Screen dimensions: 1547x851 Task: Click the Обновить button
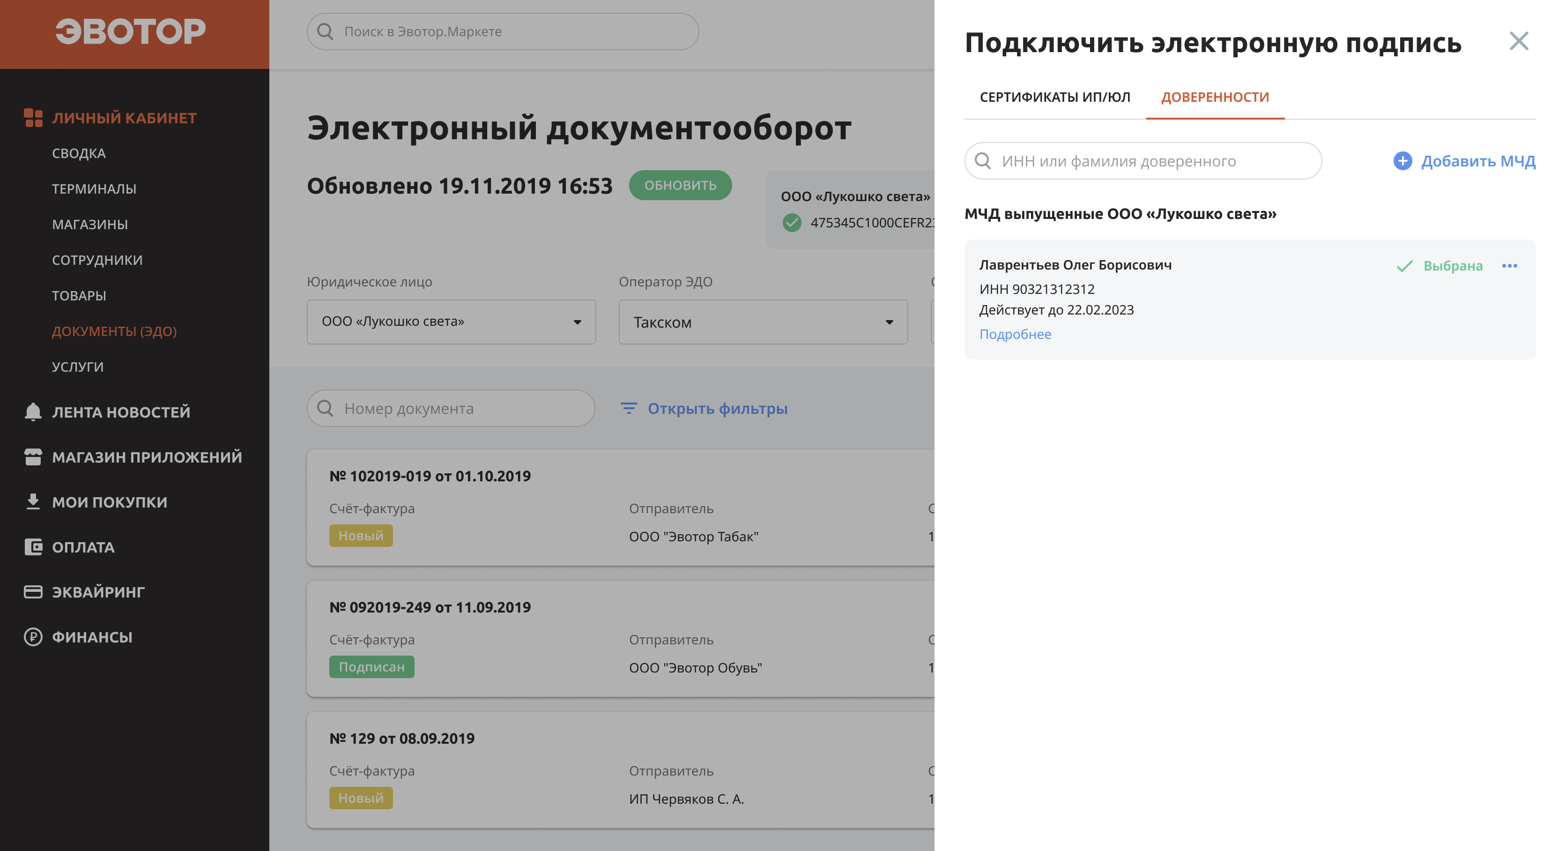680,185
